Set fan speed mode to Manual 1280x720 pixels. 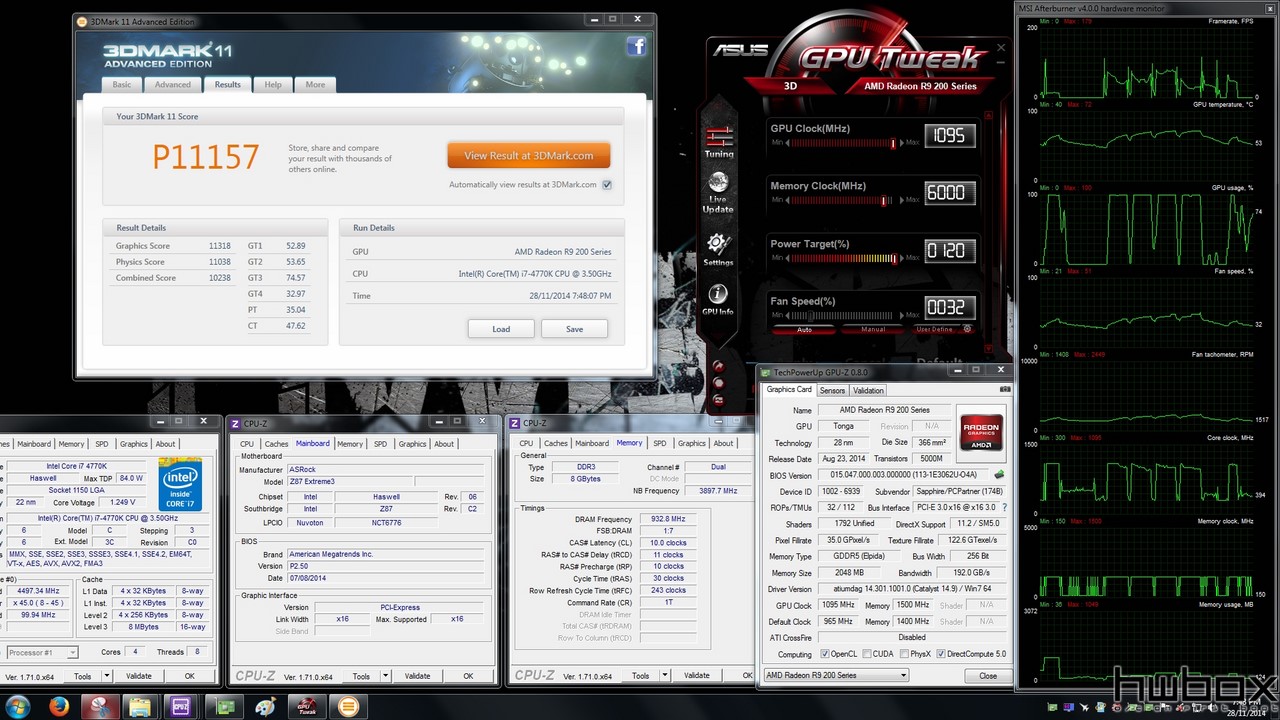click(x=873, y=329)
